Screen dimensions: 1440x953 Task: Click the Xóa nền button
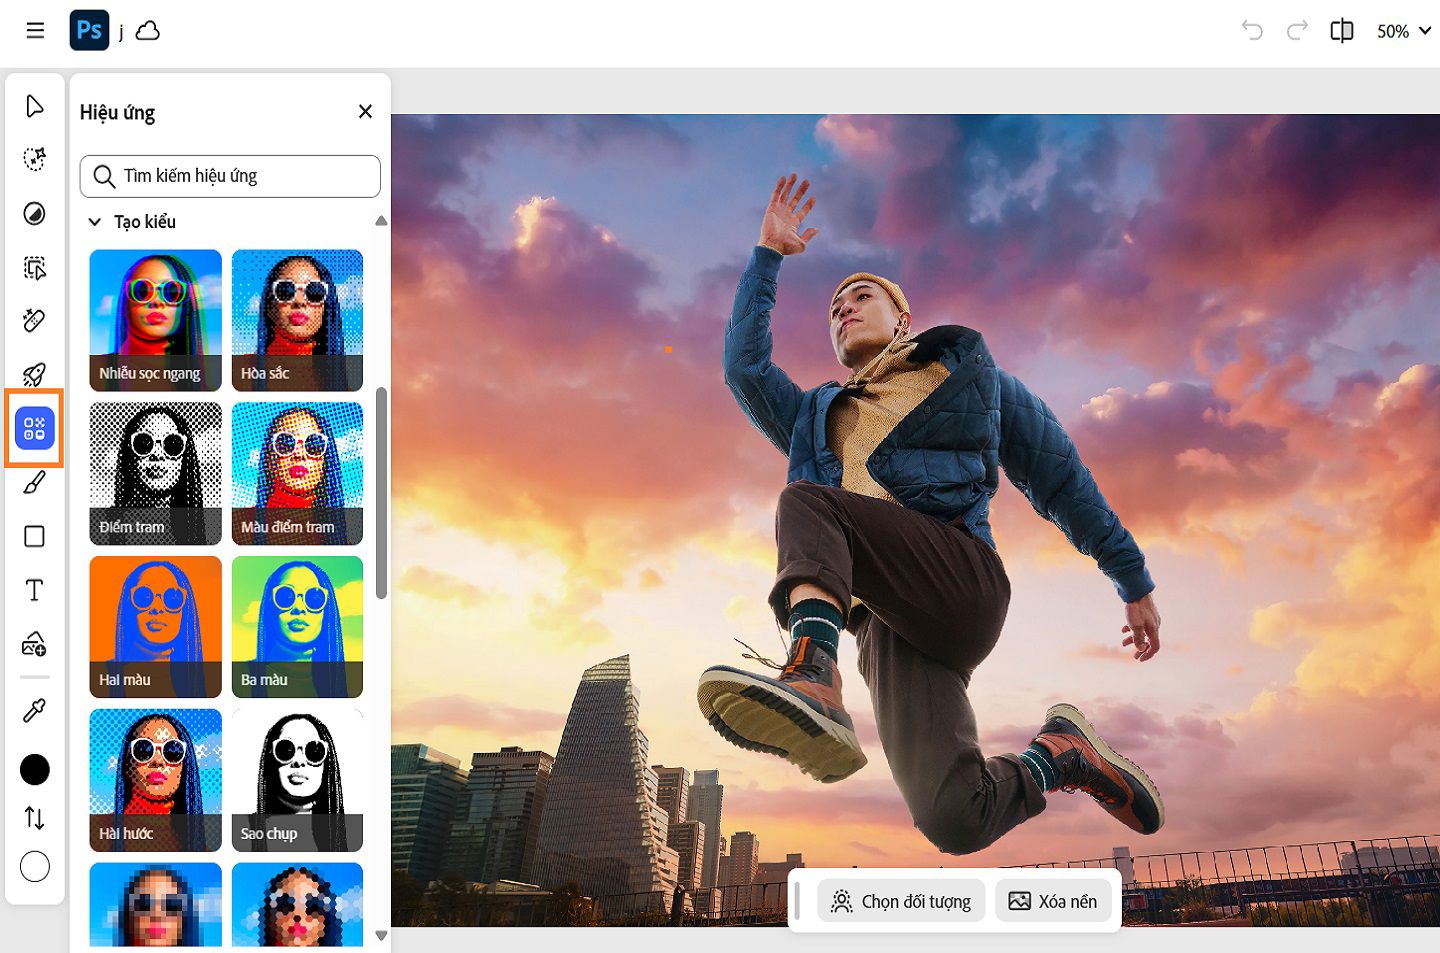(x=1053, y=901)
